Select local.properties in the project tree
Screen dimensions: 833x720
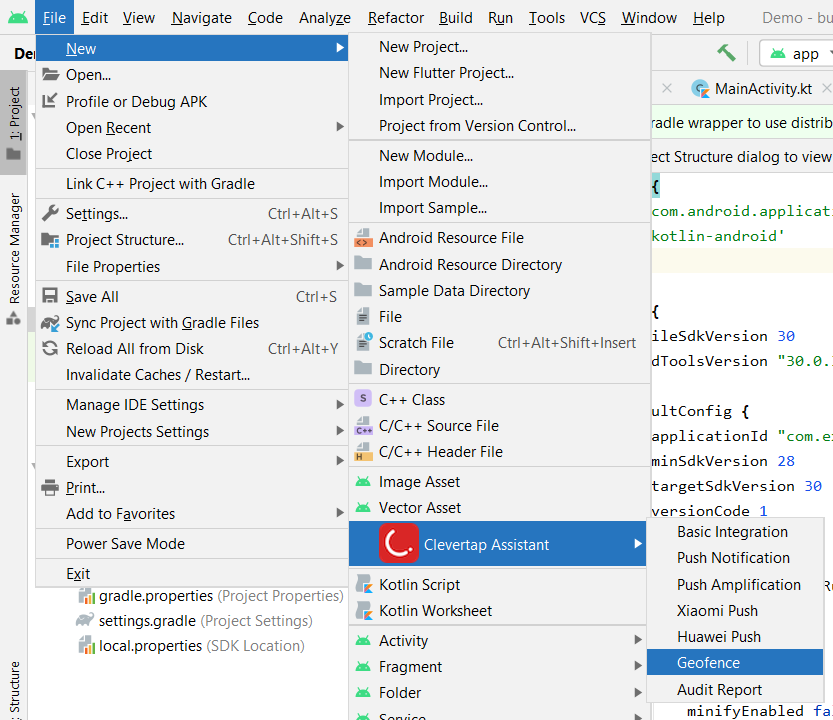pos(191,646)
